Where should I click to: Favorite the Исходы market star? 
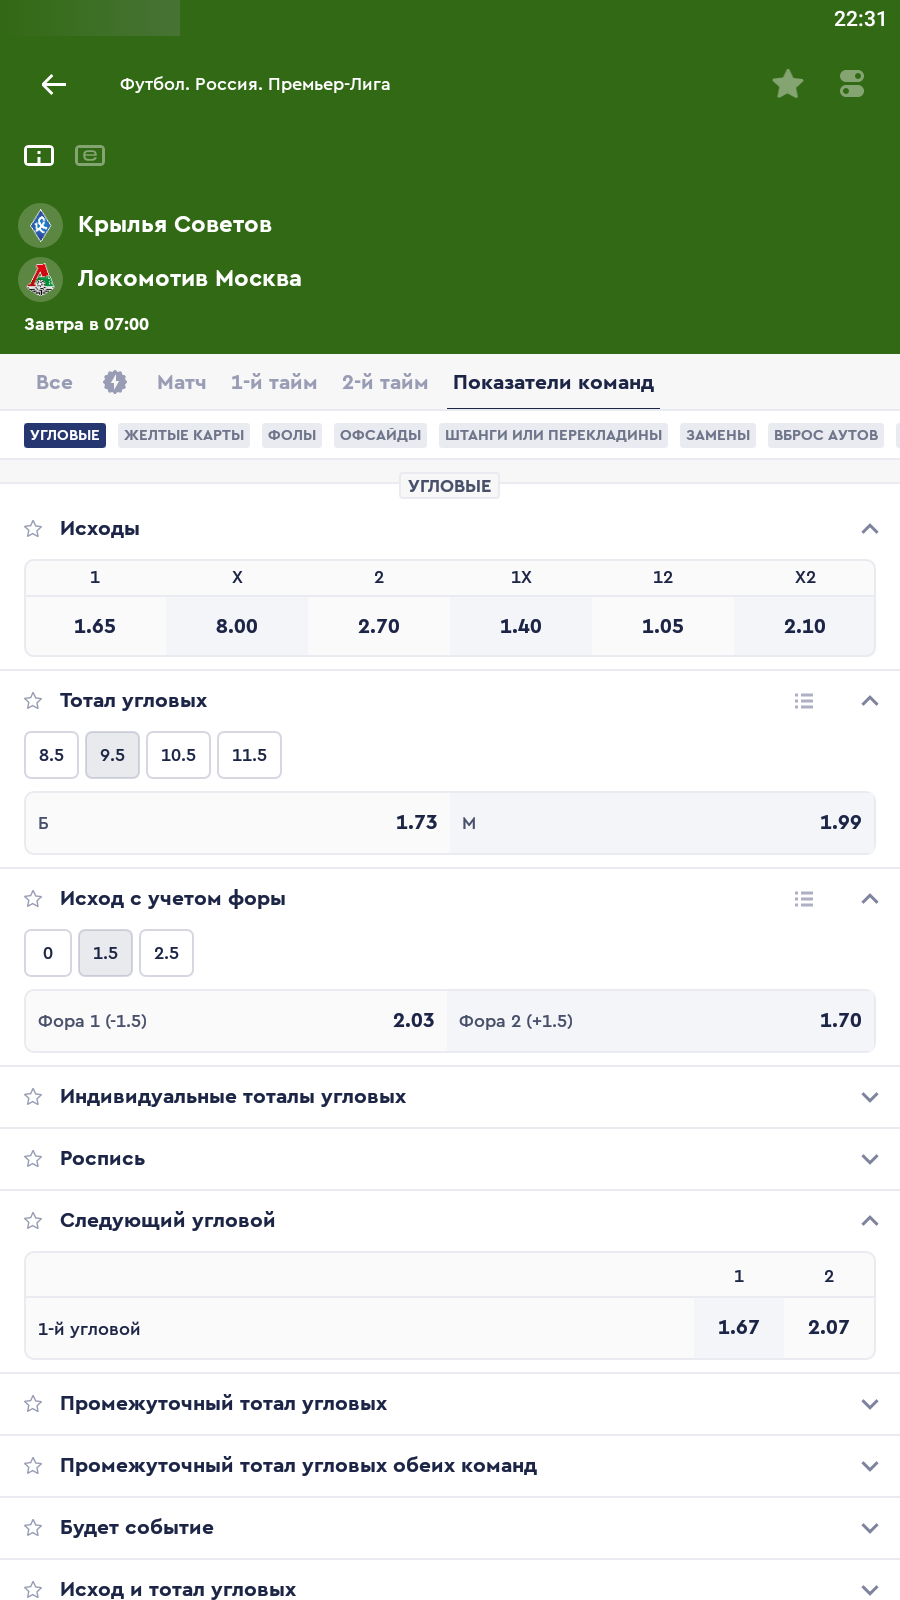[x=33, y=529]
